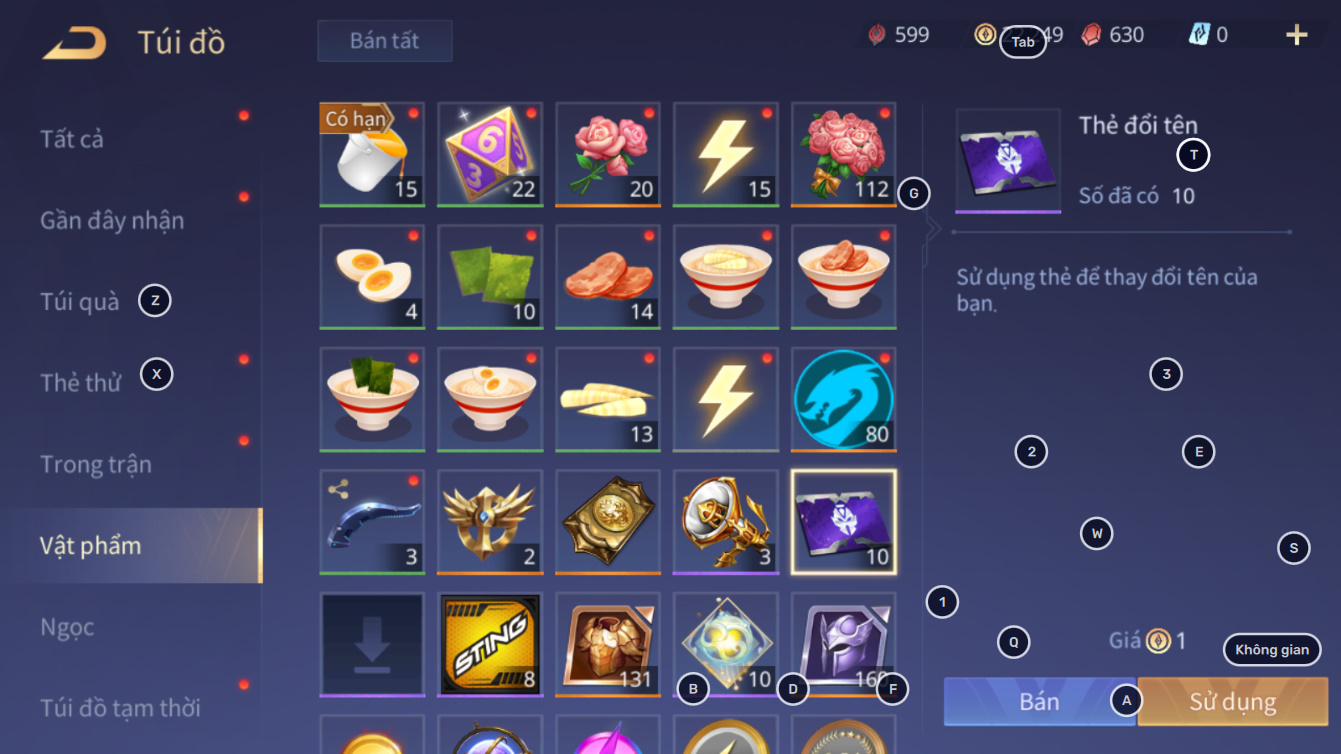The width and height of the screenshot is (1341, 754).
Task: Open the Ngọc category tab
Action: pyautogui.click(x=68, y=627)
